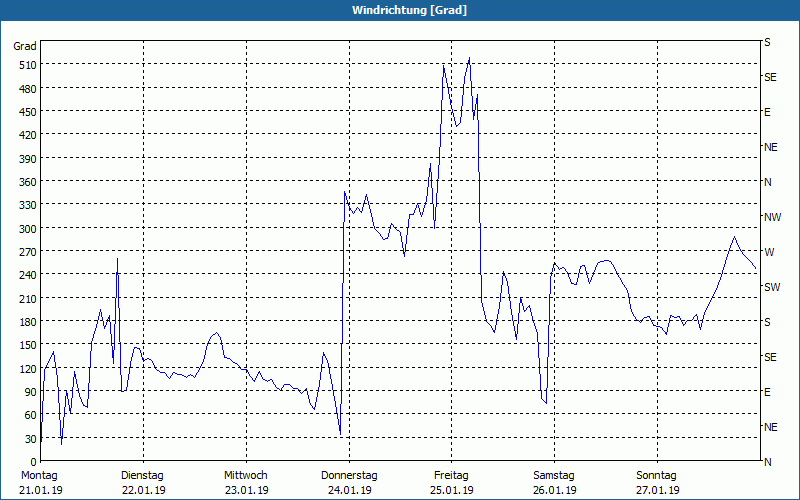
Task: Click the "Mittwoch" day label
Action: point(246,476)
